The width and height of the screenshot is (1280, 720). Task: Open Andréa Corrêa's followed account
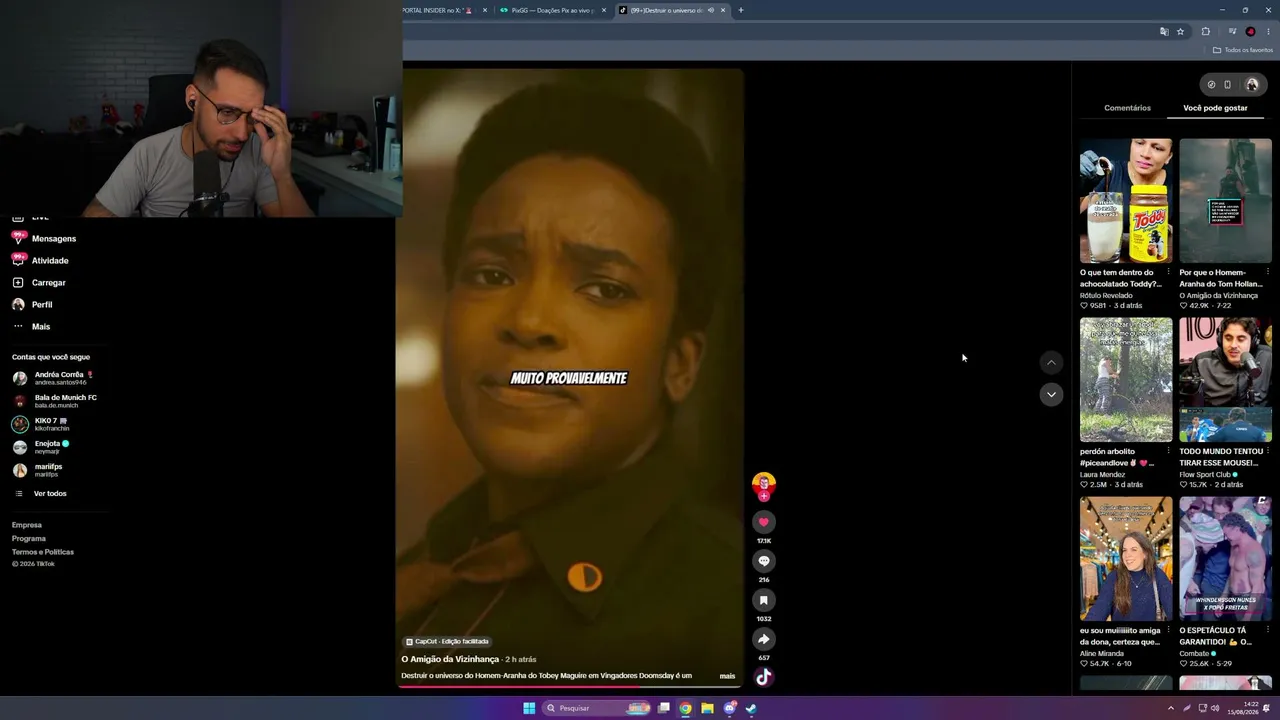[x=52, y=378]
